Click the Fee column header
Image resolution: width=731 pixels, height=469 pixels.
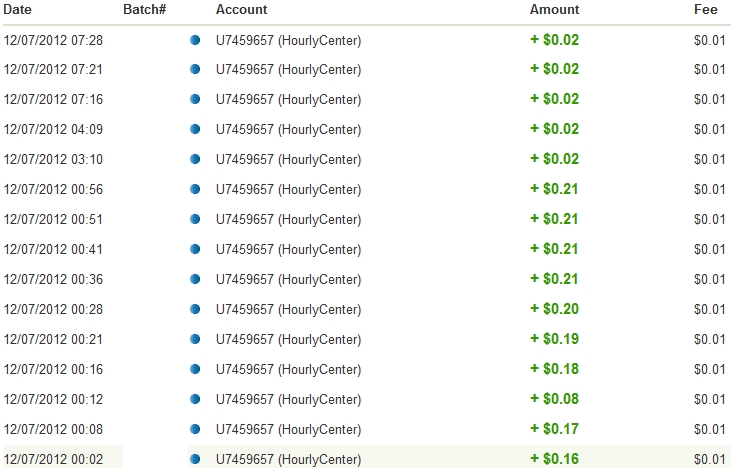705,9
